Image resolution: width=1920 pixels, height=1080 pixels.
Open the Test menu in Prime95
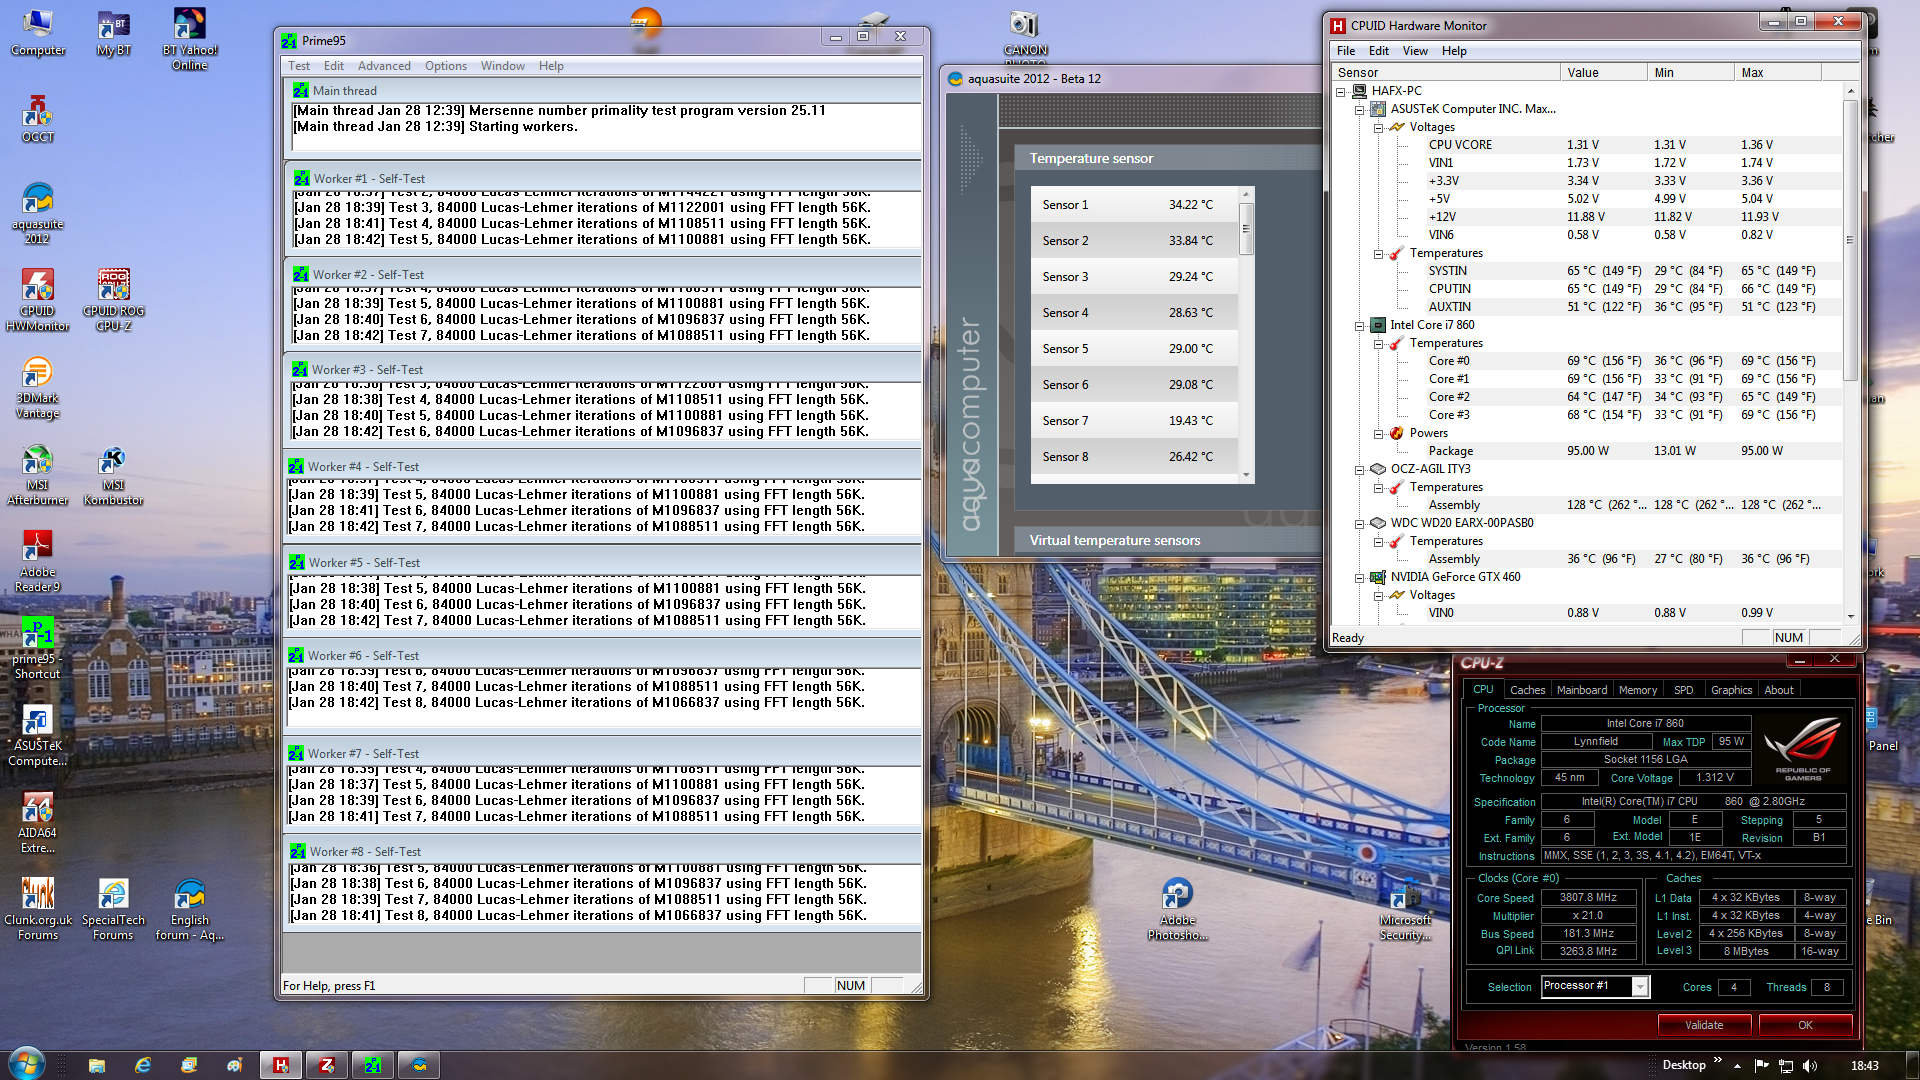(299, 66)
